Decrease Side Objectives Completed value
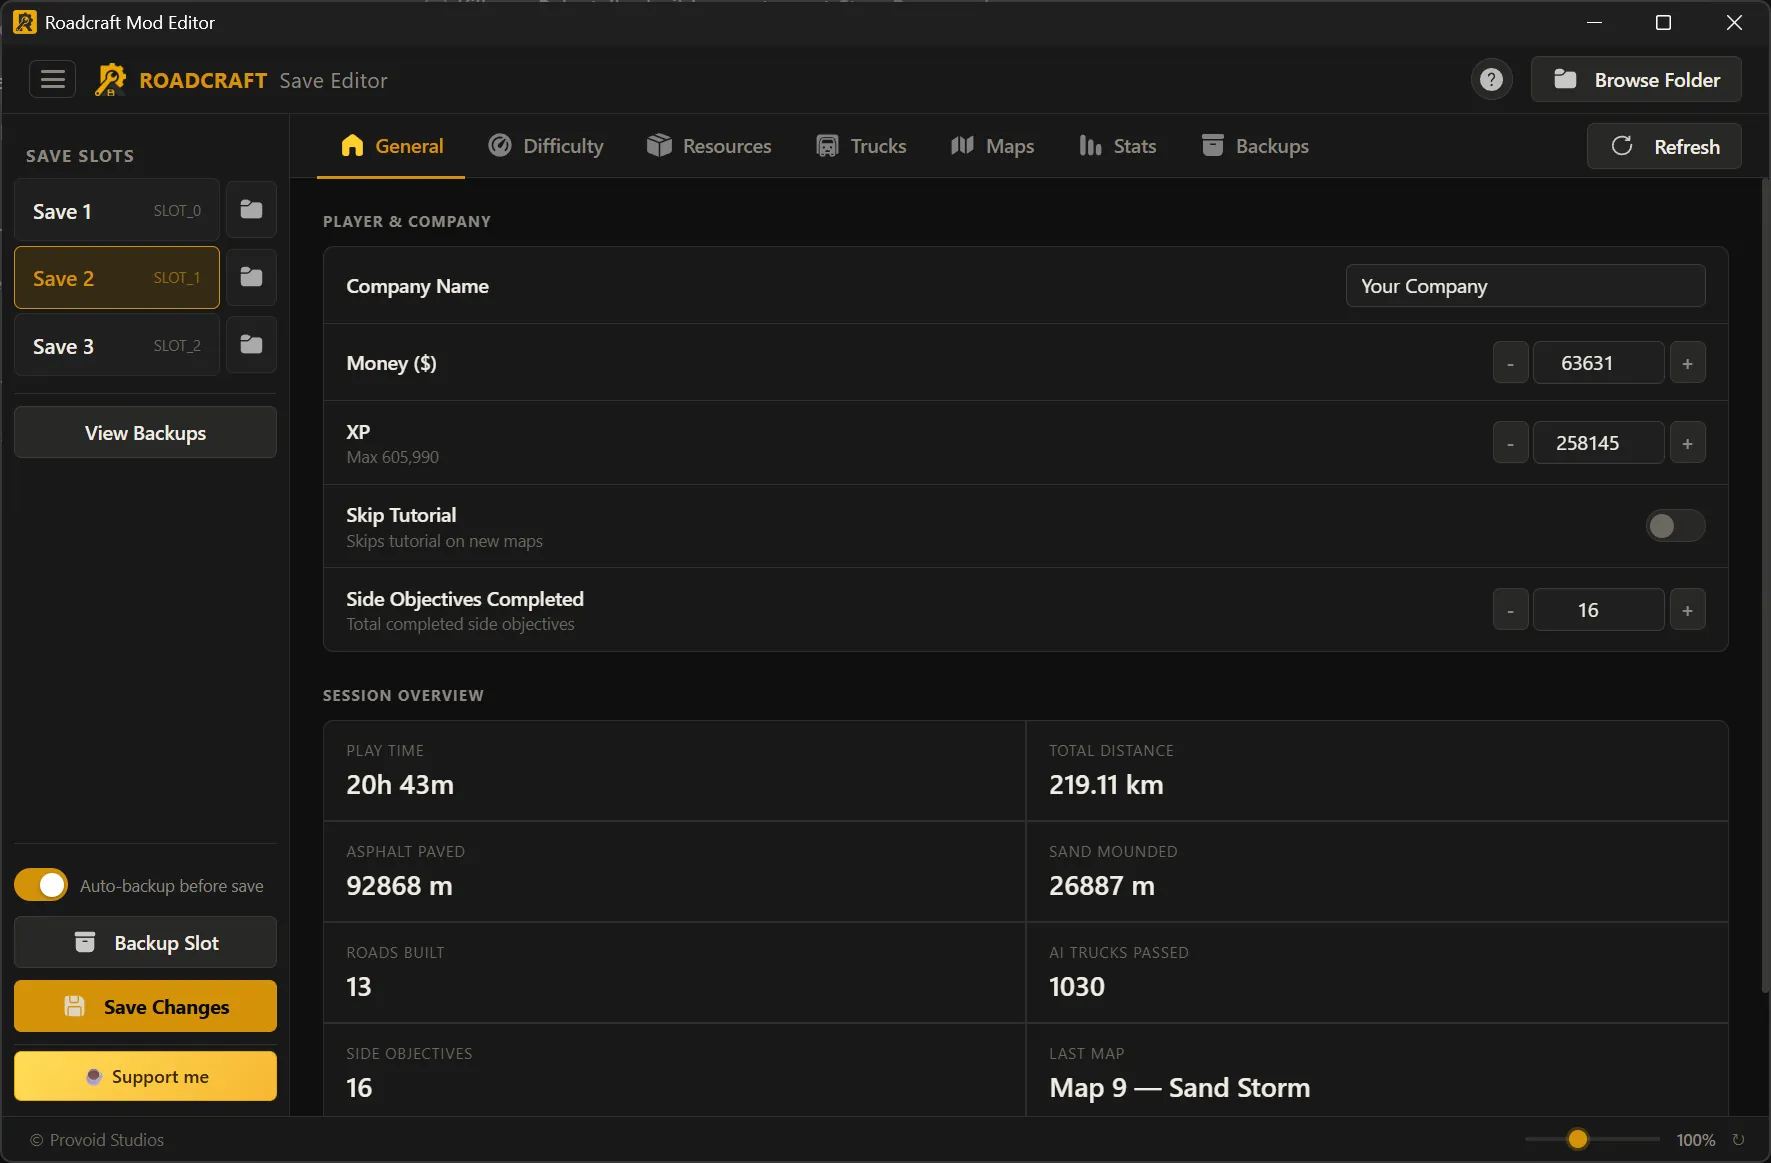Viewport: 1771px width, 1163px height. [x=1510, y=610]
